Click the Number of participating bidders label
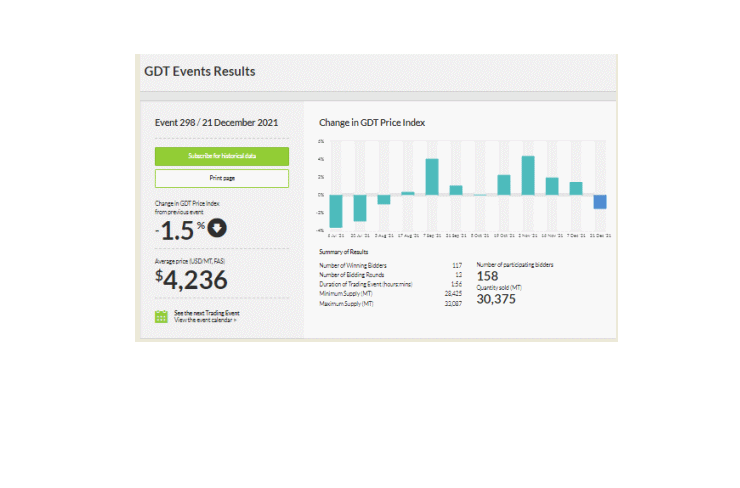The image size is (740, 488). (515, 265)
